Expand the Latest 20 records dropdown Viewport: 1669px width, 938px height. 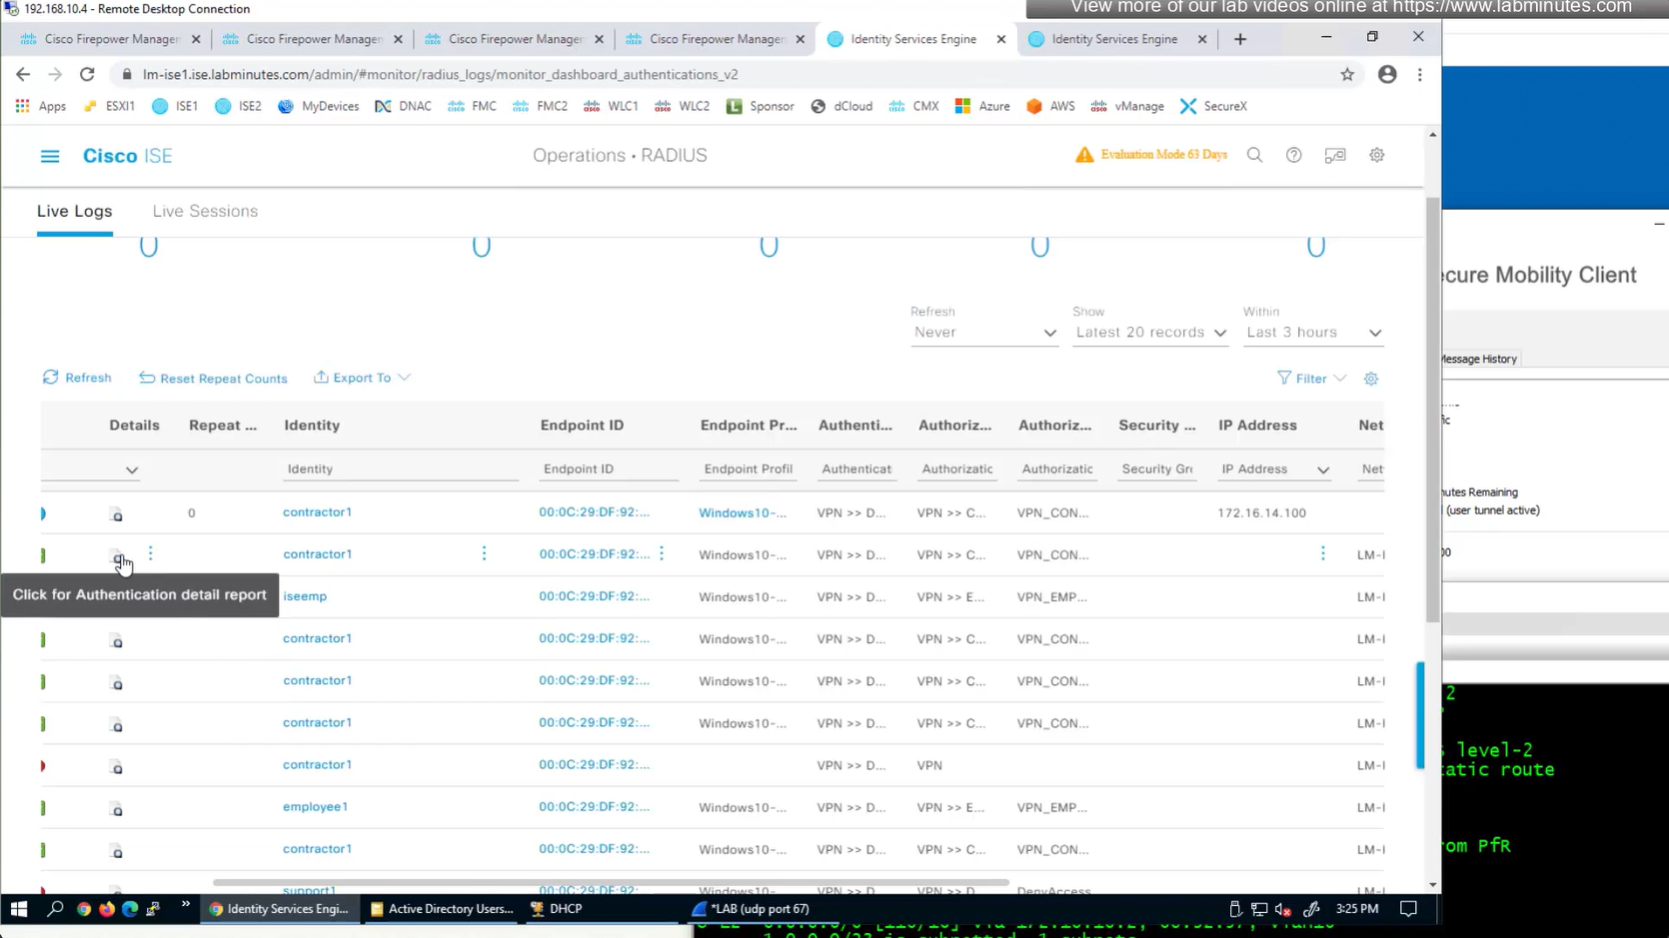pos(1150,333)
